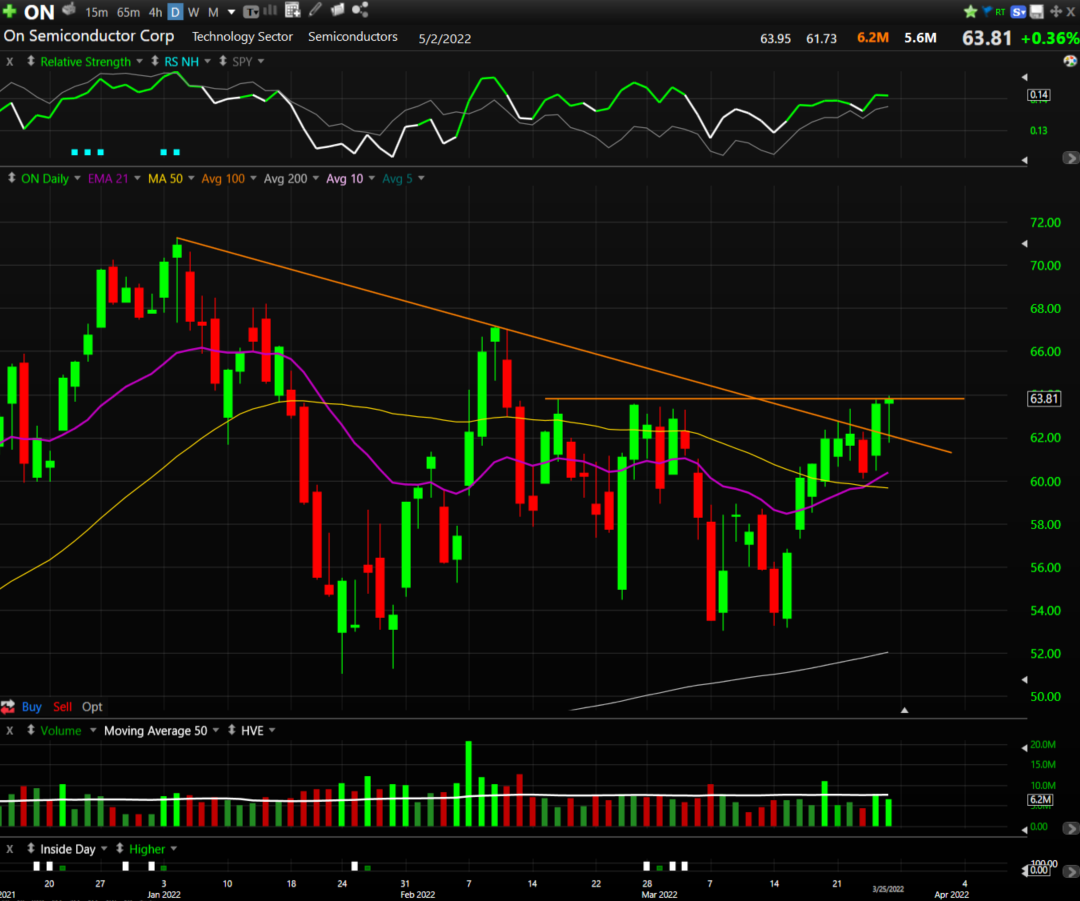Switch to W weekly timeframe
This screenshot has width=1080, height=901.
[194, 12]
